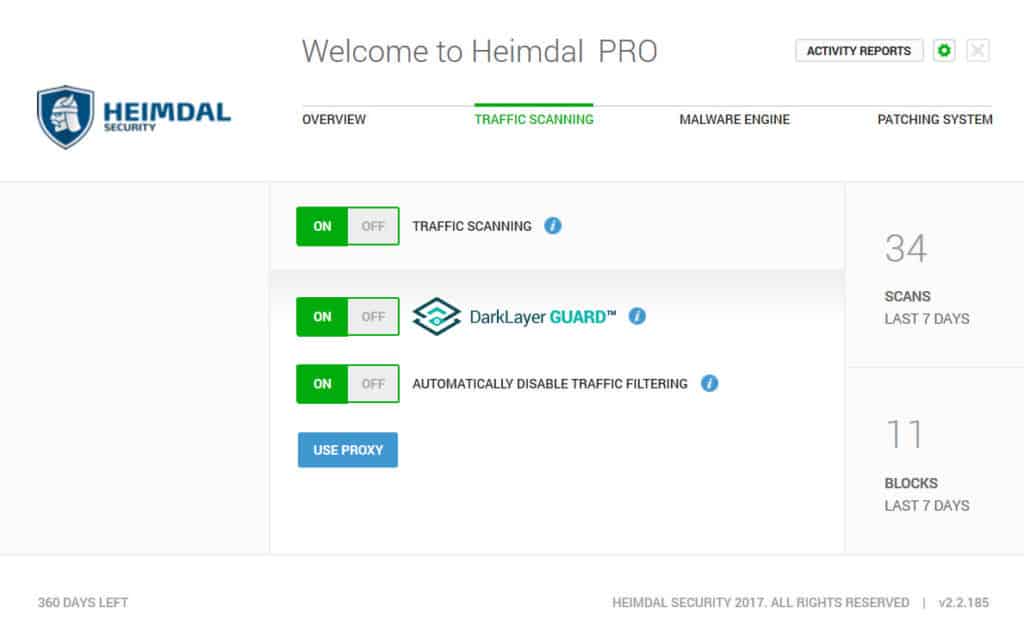Click the Welcome to Heimdal PRO heading
Image resolution: width=1024 pixels, height=639 pixels.
click(479, 52)
